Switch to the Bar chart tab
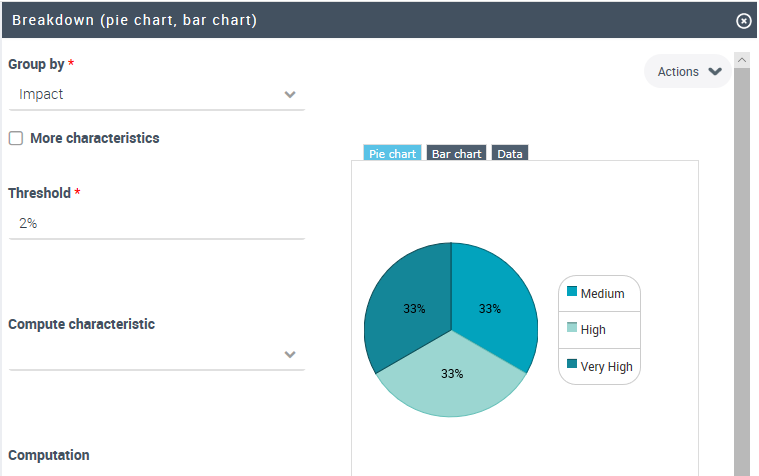759x476 pixels. coord(456,154)
